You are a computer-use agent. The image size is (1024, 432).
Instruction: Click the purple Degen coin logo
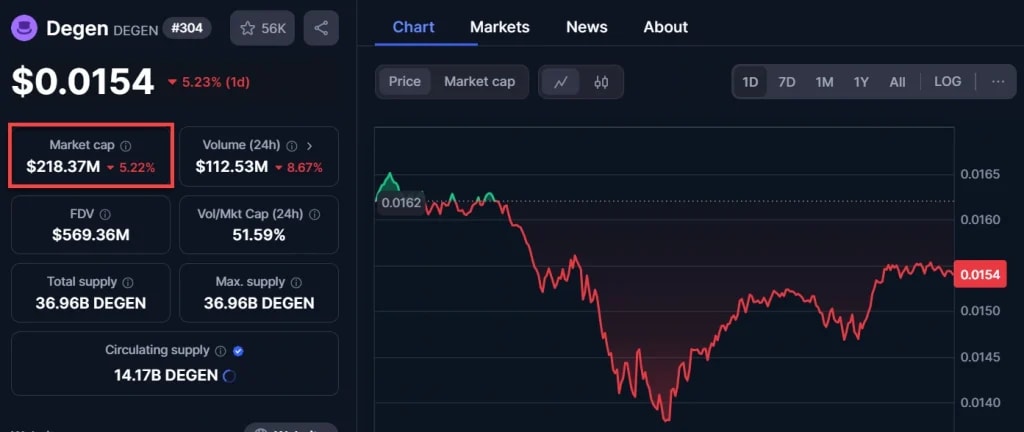point(26,28)
